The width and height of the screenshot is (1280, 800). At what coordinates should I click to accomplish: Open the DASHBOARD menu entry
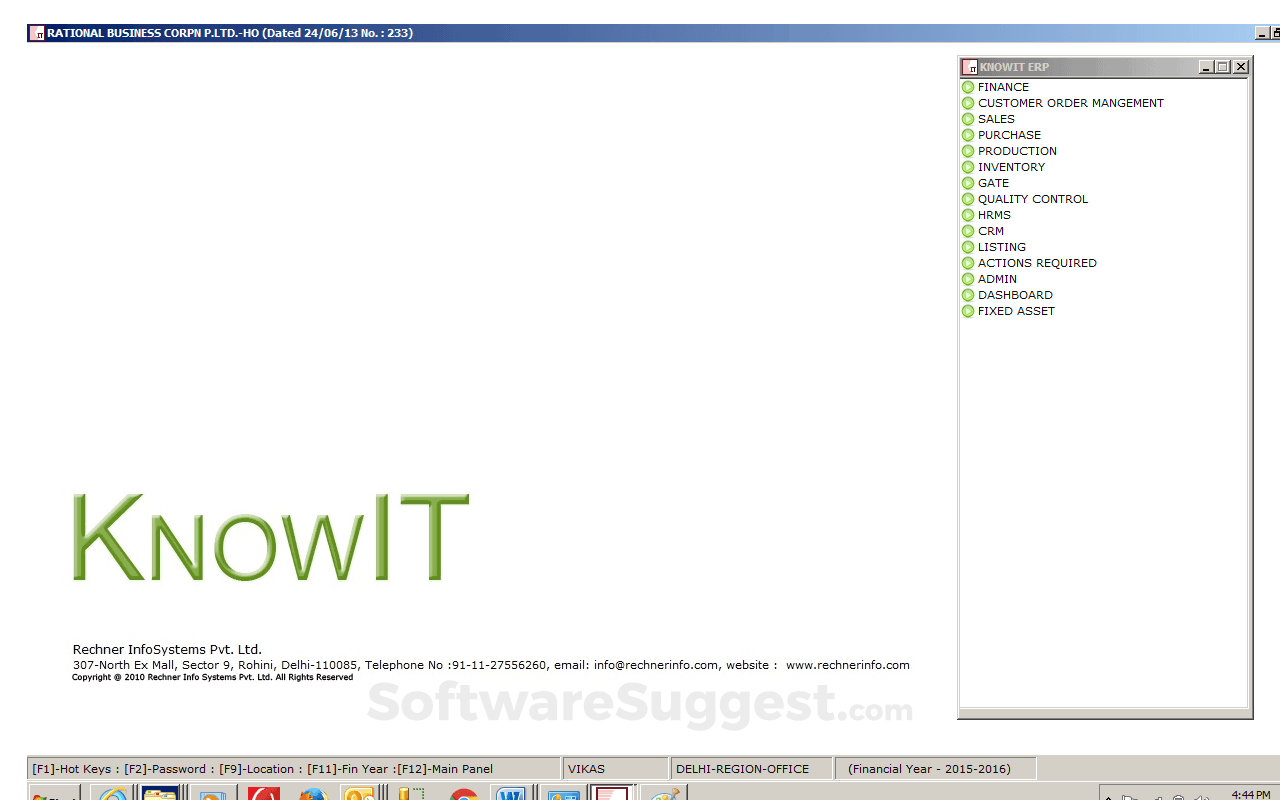1015,295
